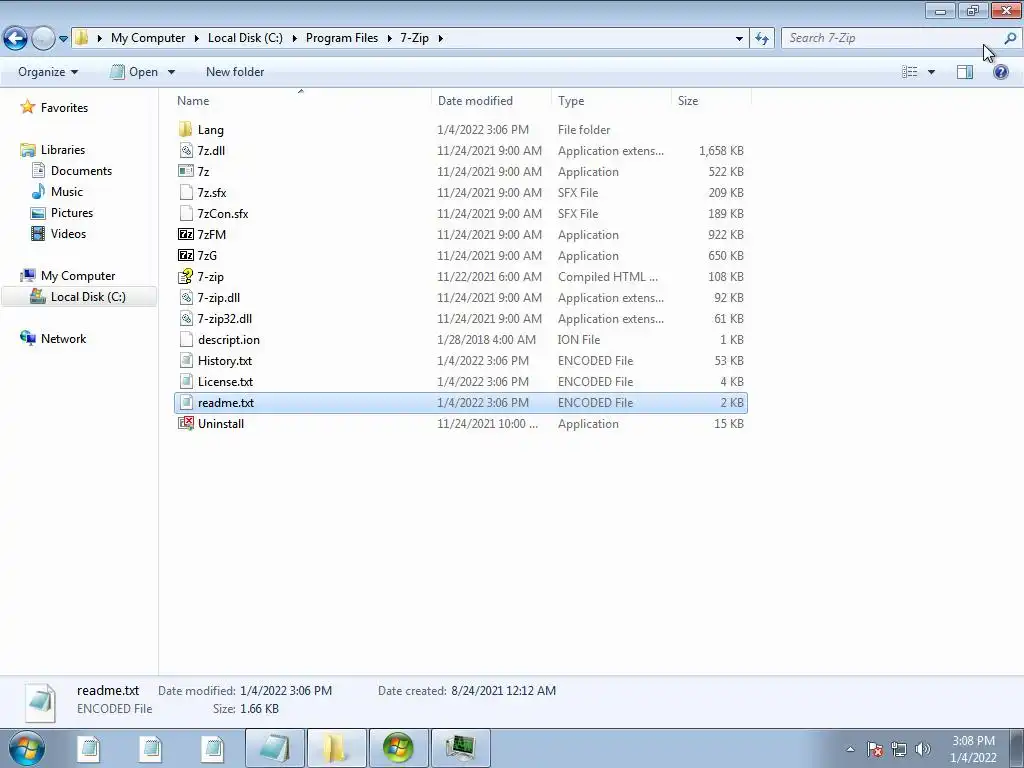Select the Music library

click(67, 191)
